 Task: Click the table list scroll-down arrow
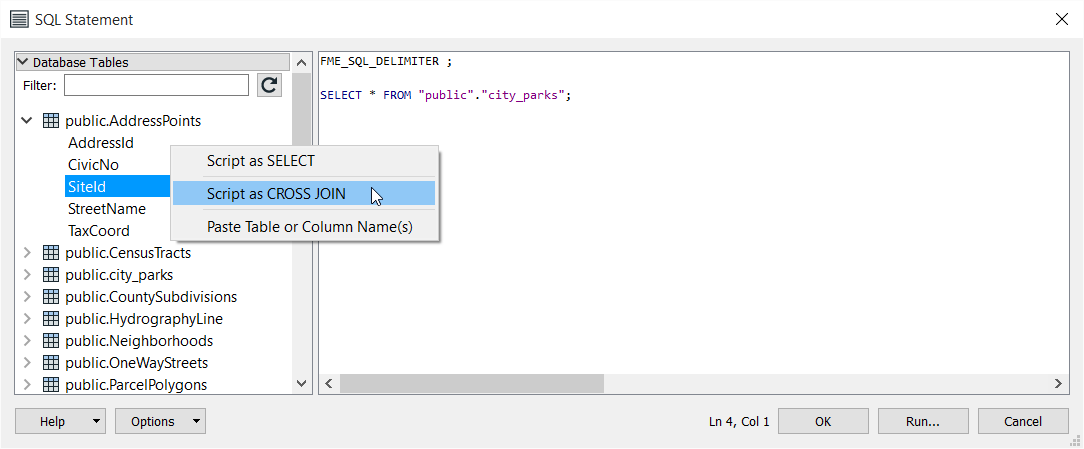tap(301, 384)
